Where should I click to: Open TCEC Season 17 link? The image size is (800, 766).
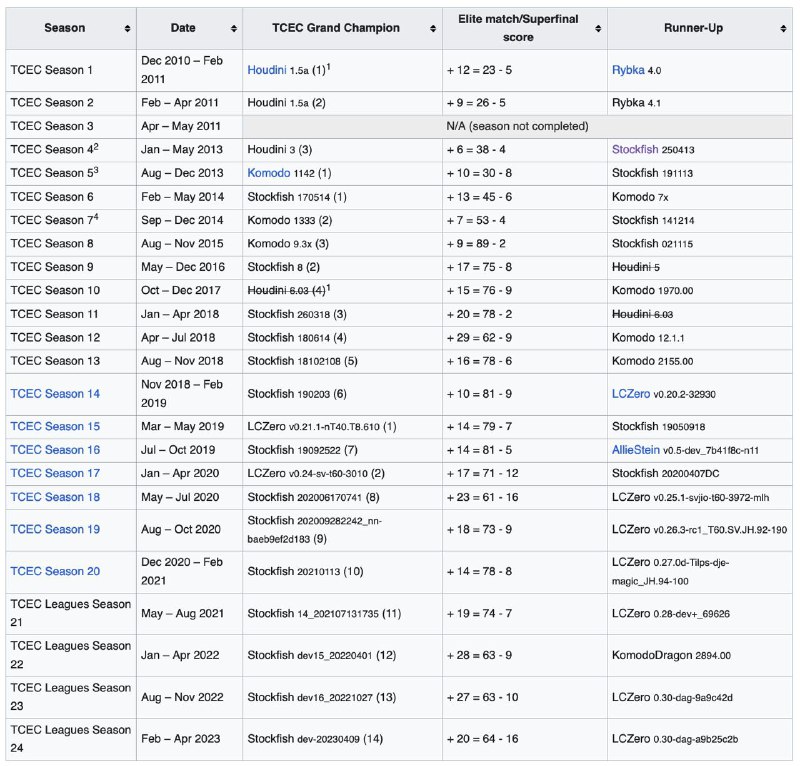click(55, 473)
